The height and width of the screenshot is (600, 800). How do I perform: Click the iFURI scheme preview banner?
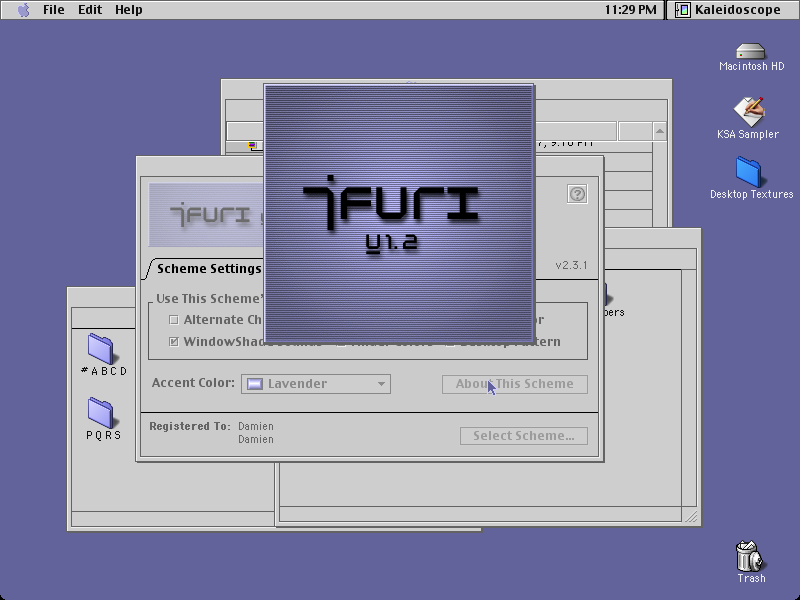207,215
